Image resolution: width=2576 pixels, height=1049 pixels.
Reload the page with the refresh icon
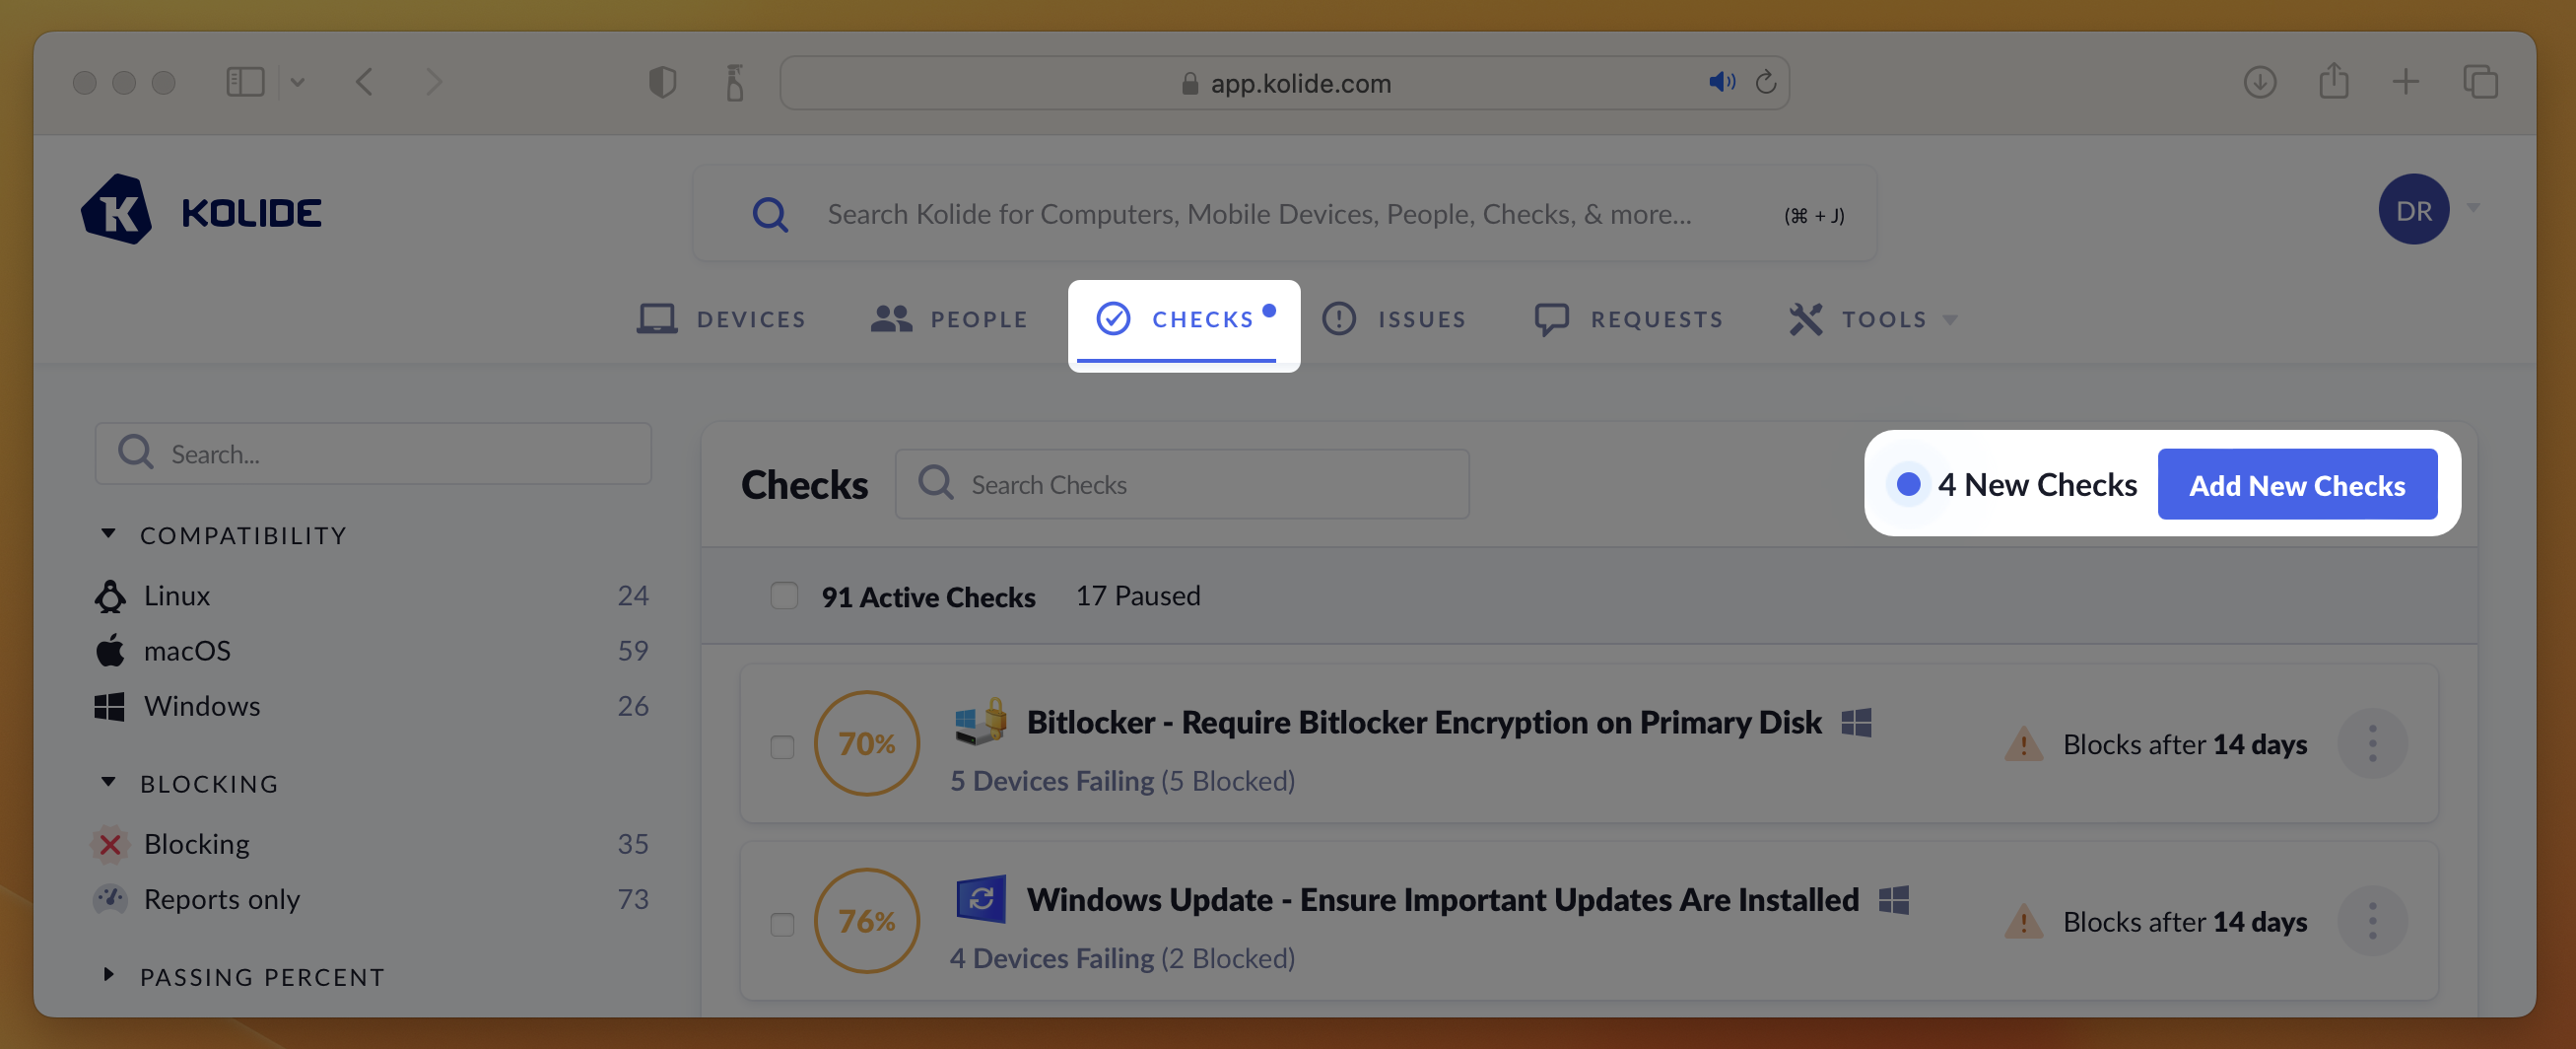[x=1766, y=82]
